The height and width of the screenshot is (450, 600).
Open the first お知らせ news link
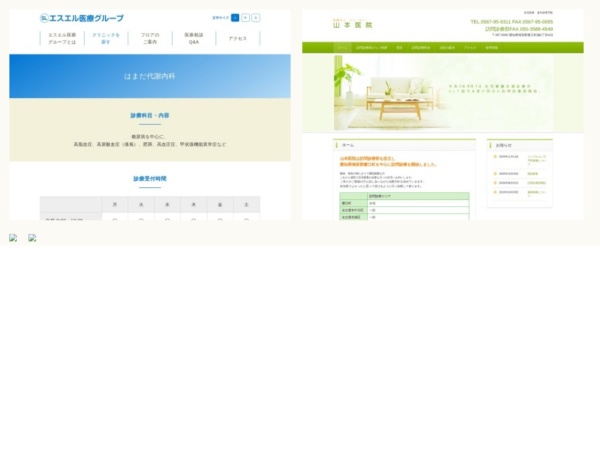point(537,160)
